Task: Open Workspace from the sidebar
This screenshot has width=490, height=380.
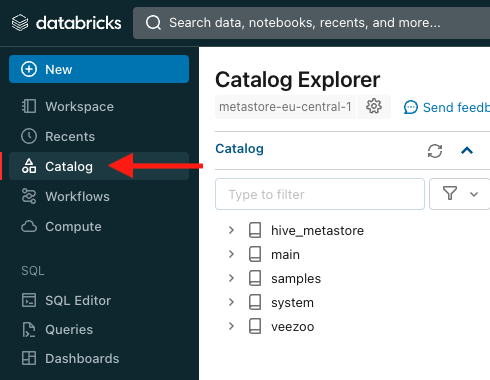Action: (99, 107)
